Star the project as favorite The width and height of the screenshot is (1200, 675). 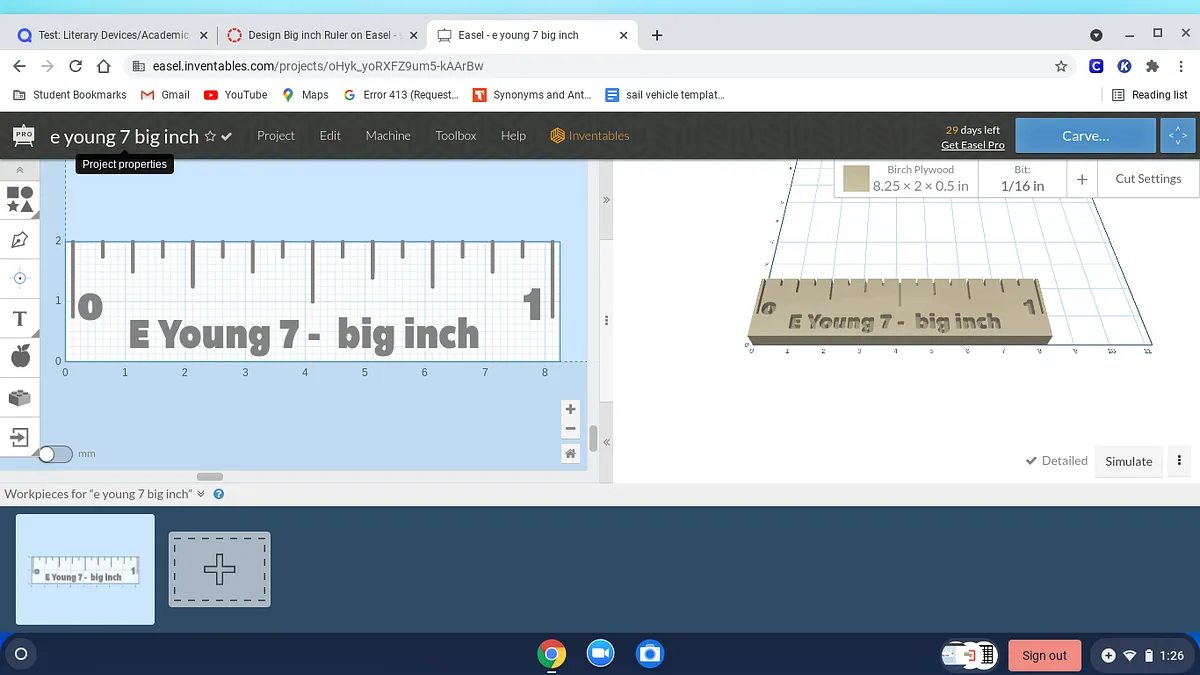click(210, 136)
